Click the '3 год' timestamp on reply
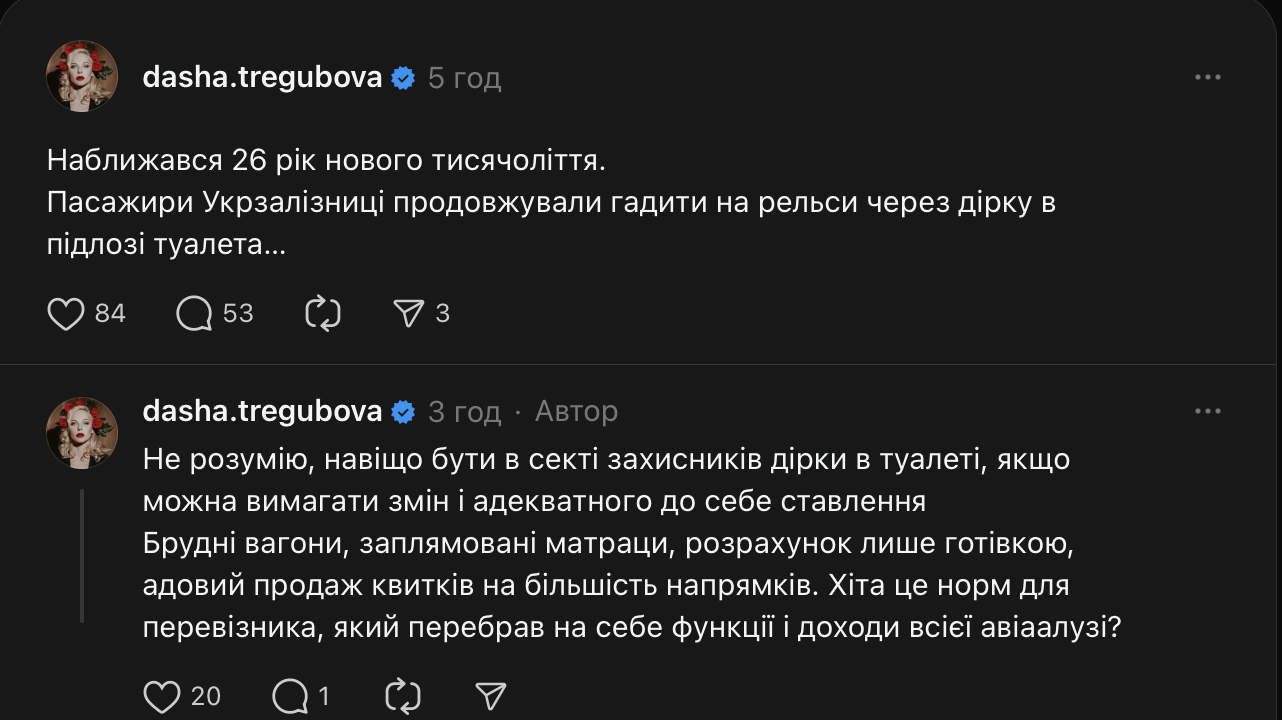Screen dimensions: 1282x720 click(x=464, y=411)
